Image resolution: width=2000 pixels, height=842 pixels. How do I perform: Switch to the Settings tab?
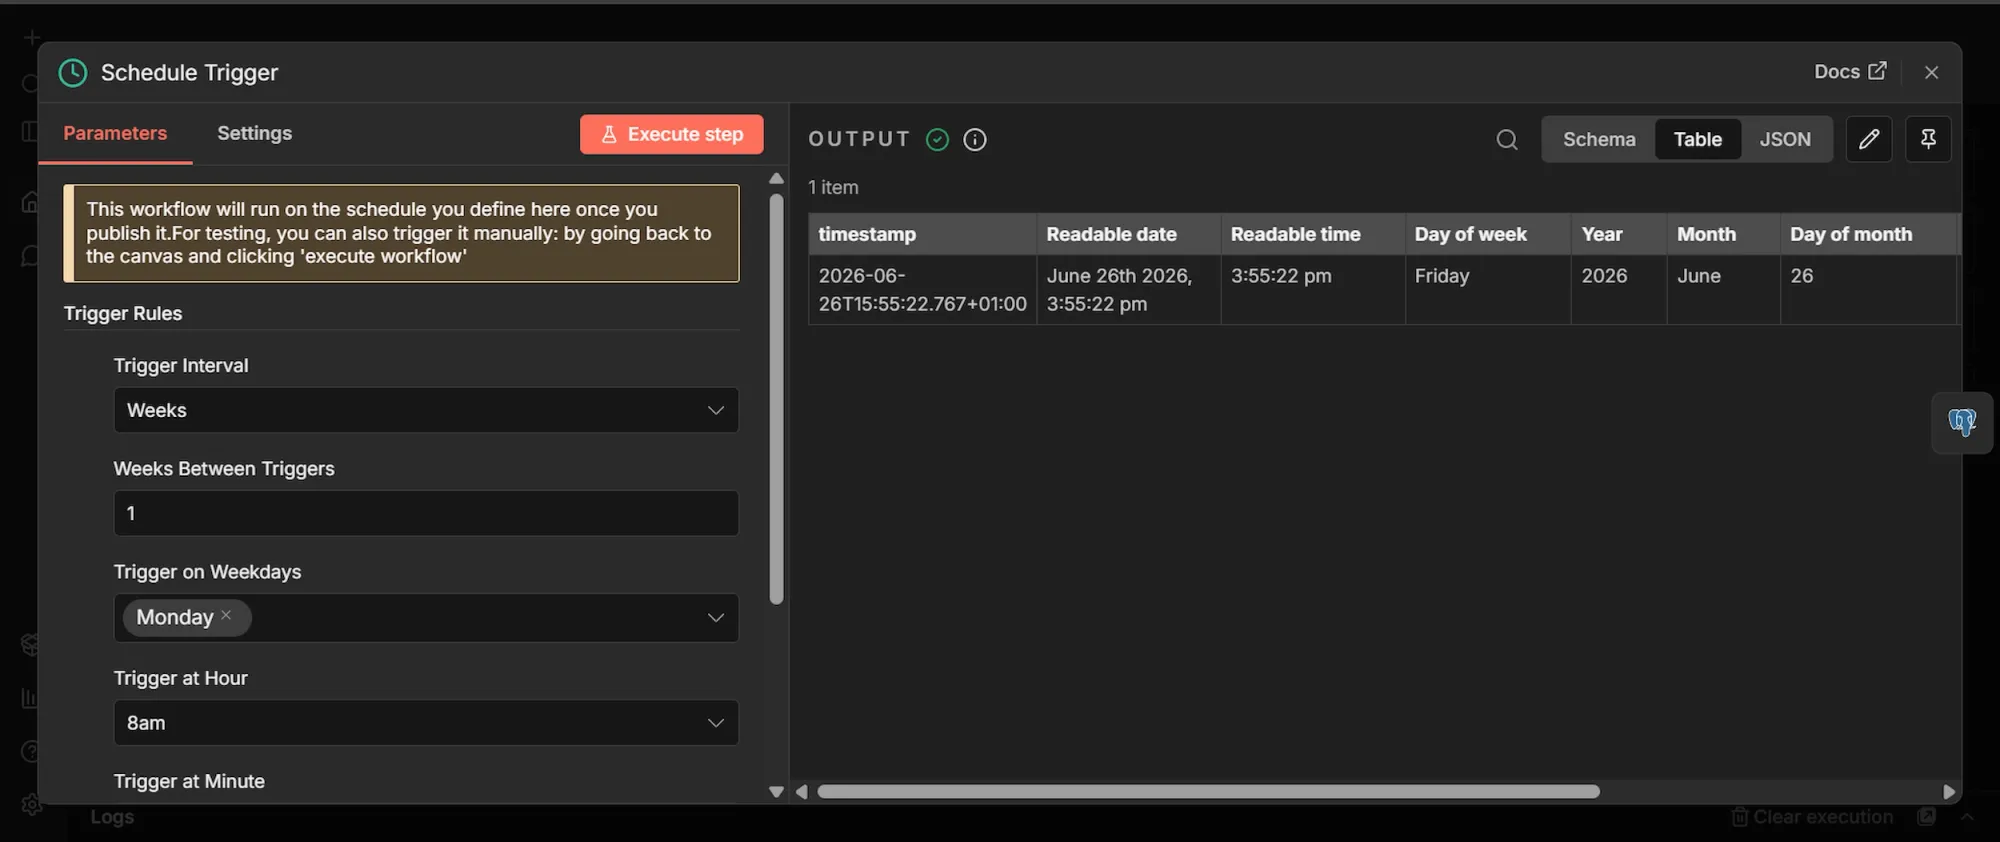pyautogui.click(x=254, y=133)
